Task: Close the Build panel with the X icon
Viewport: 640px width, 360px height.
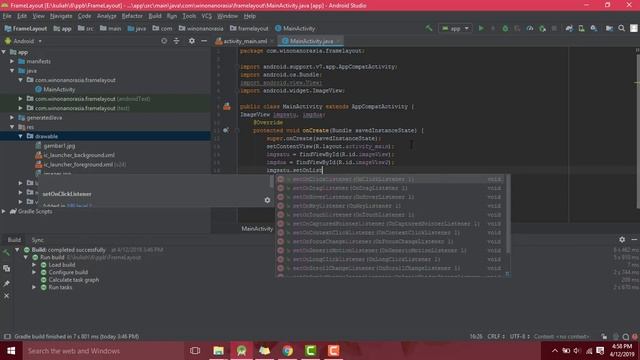Action: 6,296
